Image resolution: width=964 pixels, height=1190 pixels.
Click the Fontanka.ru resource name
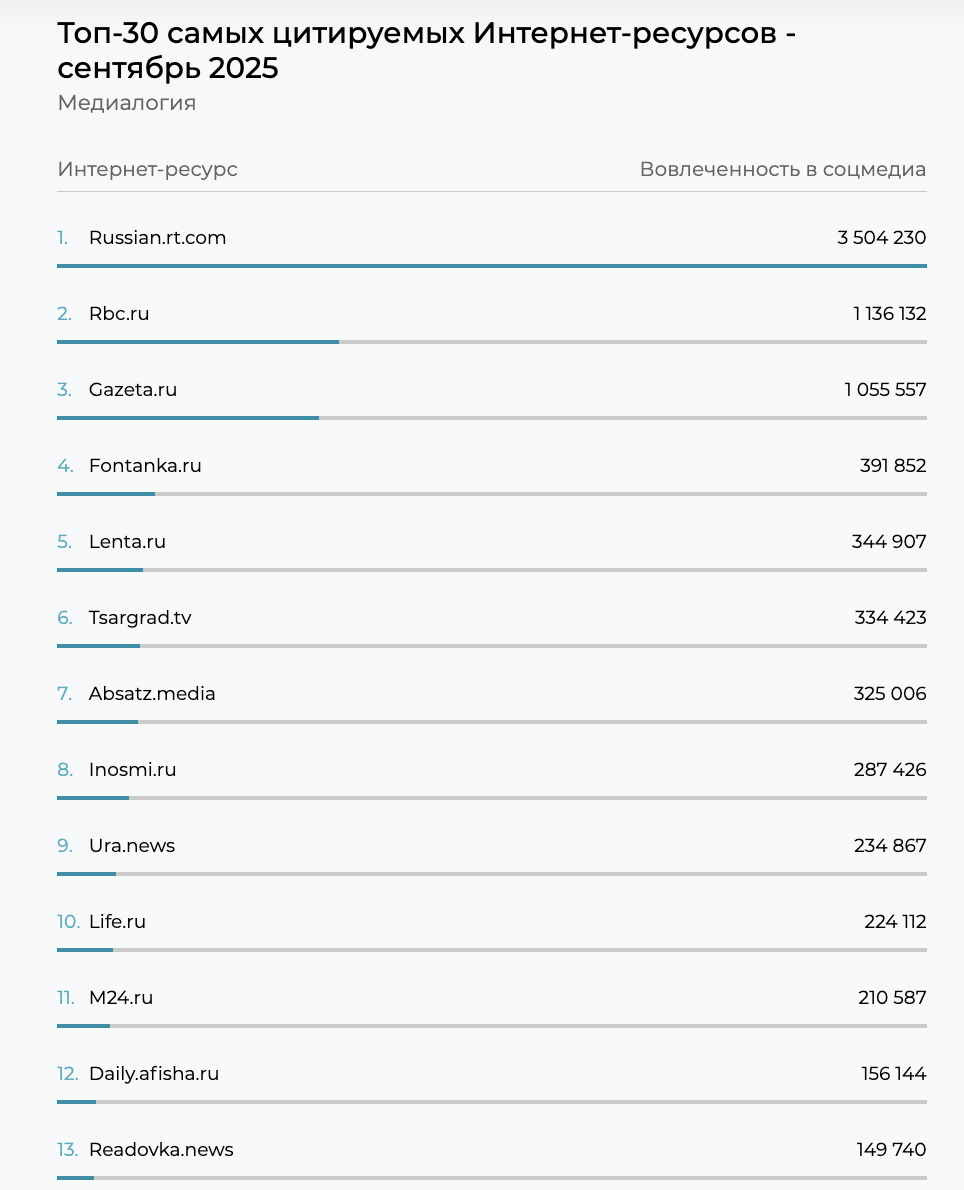(x=145, y=466)
